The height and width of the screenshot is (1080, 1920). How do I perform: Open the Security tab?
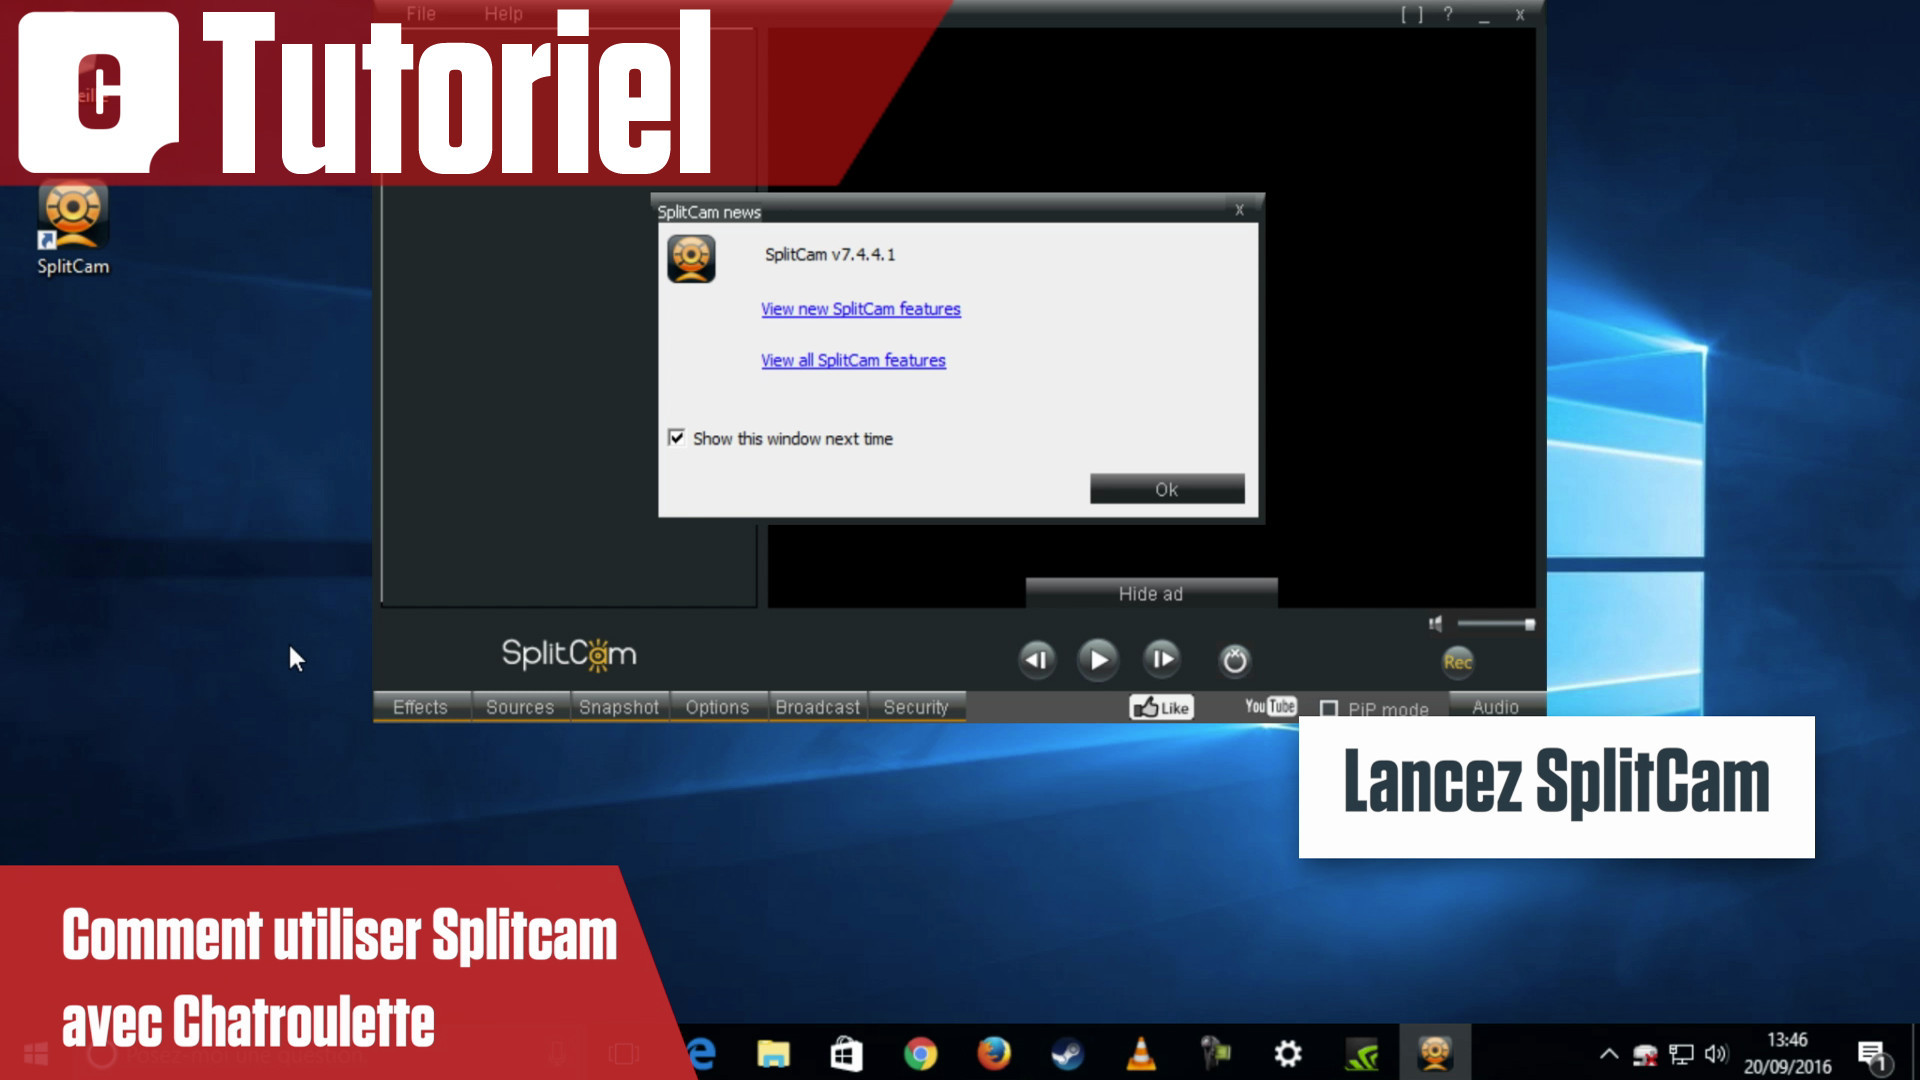click(916, 707)
